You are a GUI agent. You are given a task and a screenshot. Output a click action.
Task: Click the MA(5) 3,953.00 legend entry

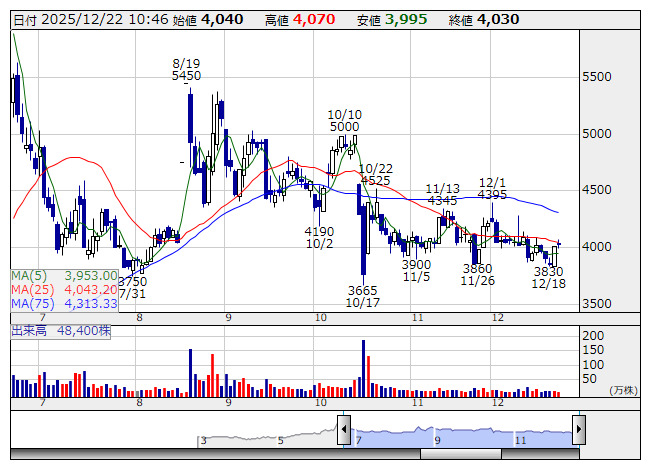tap(64, 276)
